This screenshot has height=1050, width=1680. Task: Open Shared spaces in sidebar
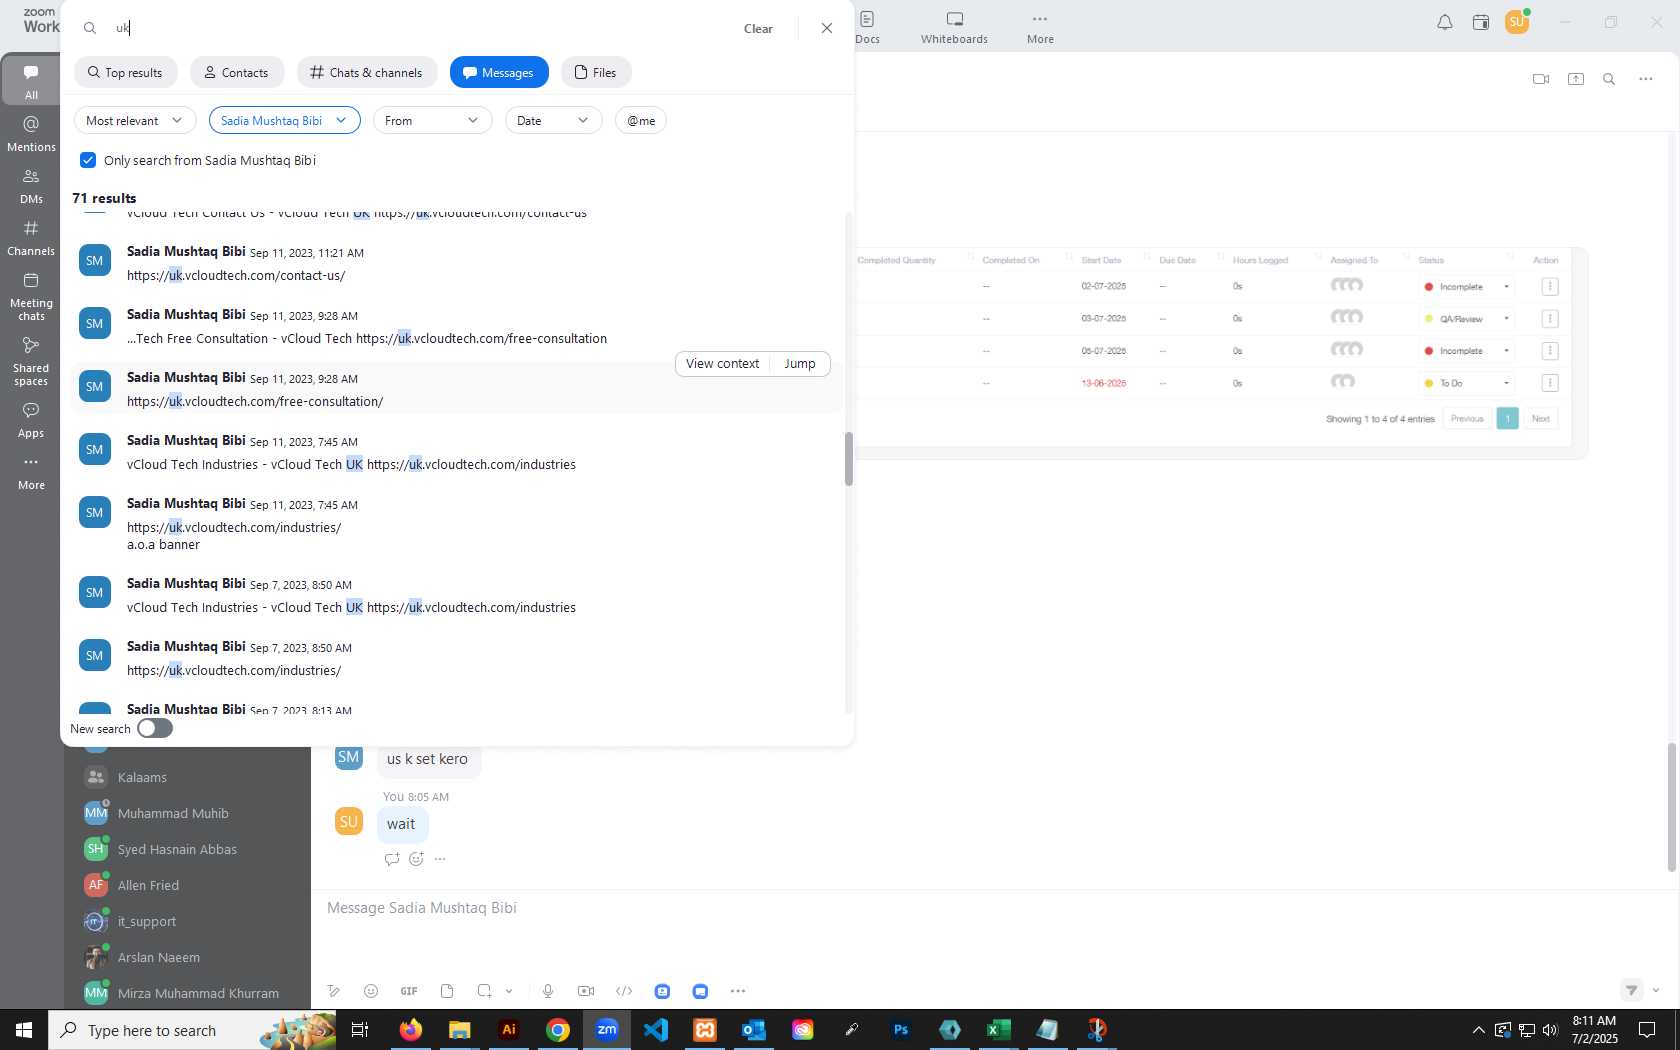point(31,361)
